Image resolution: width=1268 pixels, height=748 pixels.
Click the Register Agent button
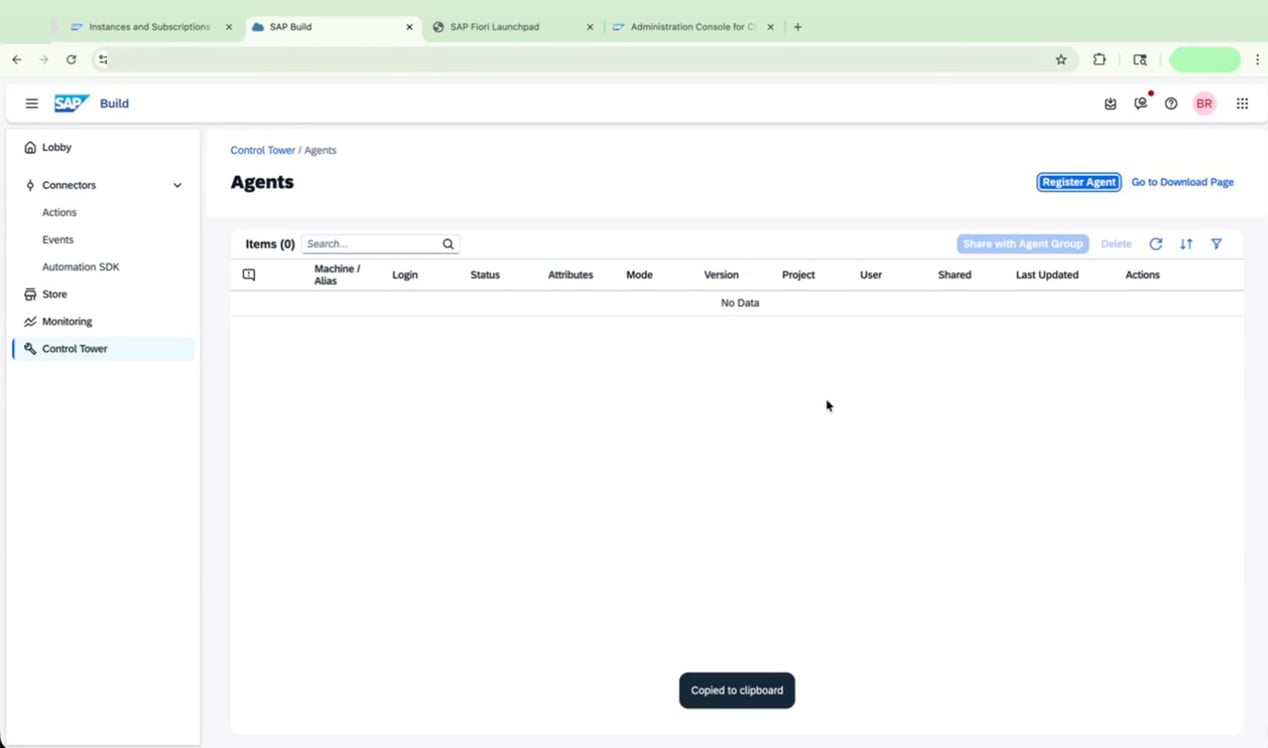(x=1079, y=182)
